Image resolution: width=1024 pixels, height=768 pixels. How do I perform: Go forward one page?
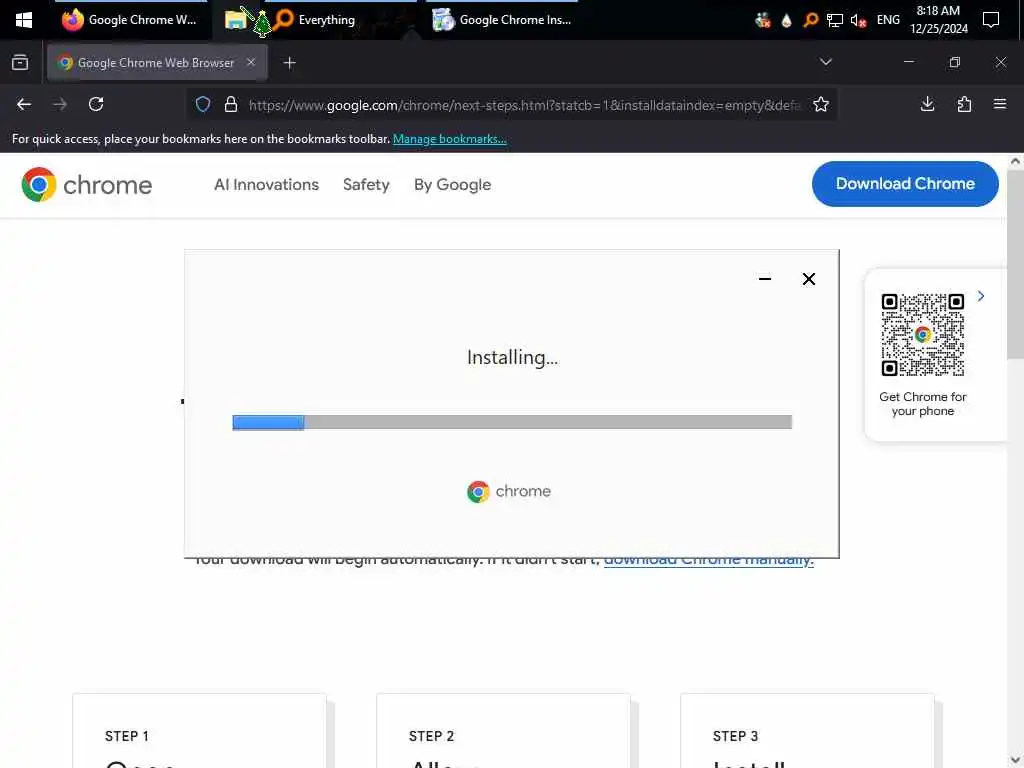point(60,104)
